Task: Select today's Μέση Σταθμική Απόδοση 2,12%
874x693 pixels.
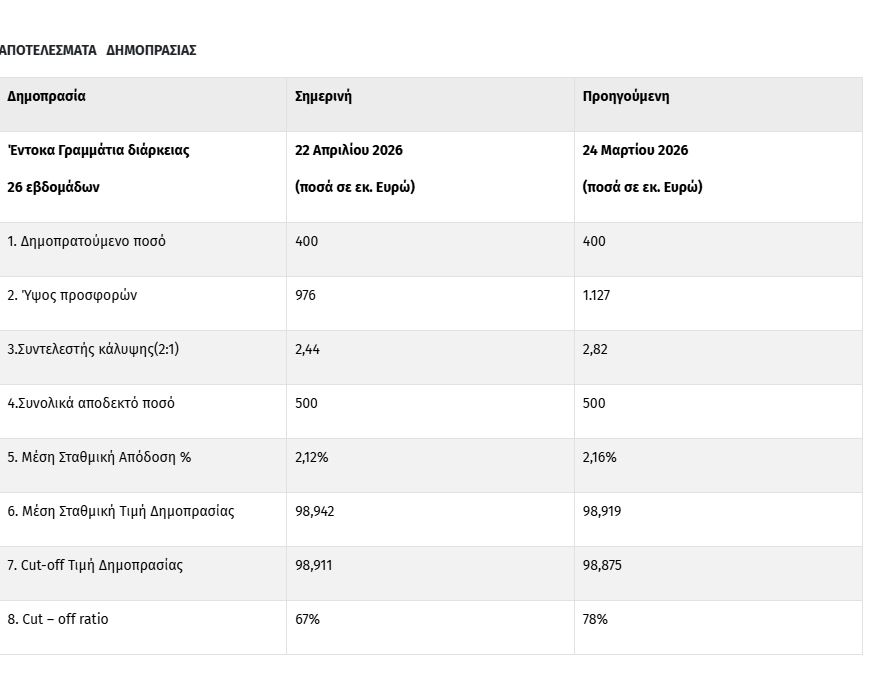Action: pyautogui.click(x=311, y=457)
